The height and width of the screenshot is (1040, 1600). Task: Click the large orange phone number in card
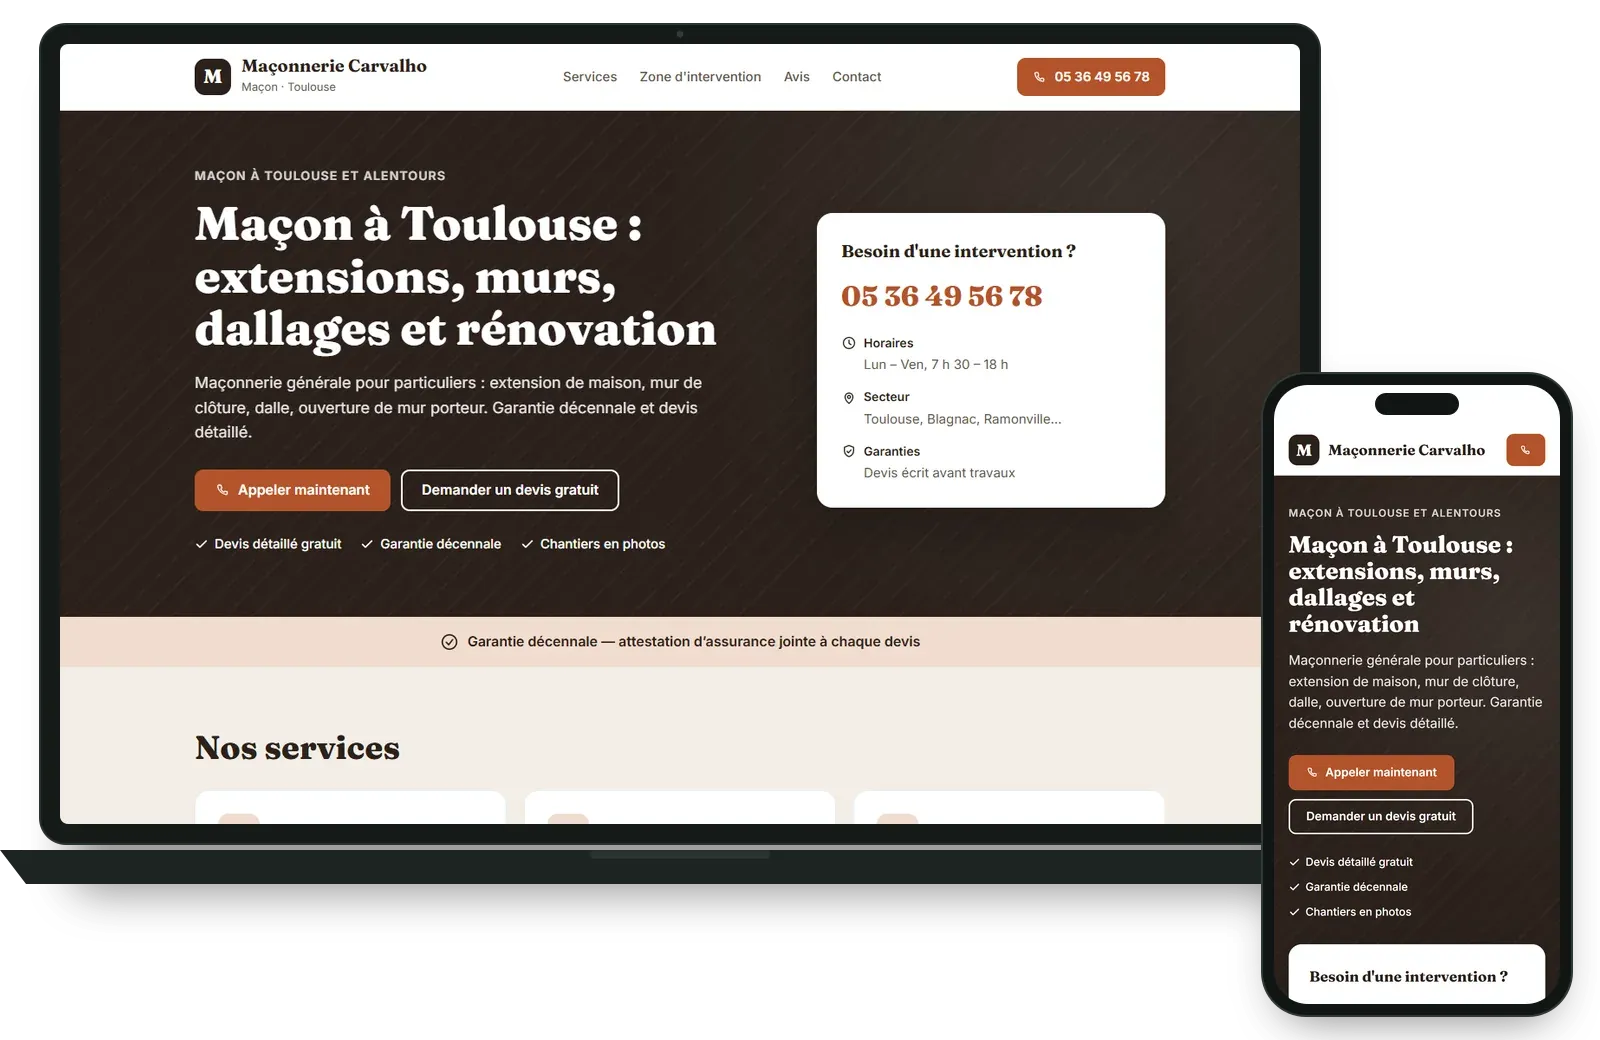941,296
